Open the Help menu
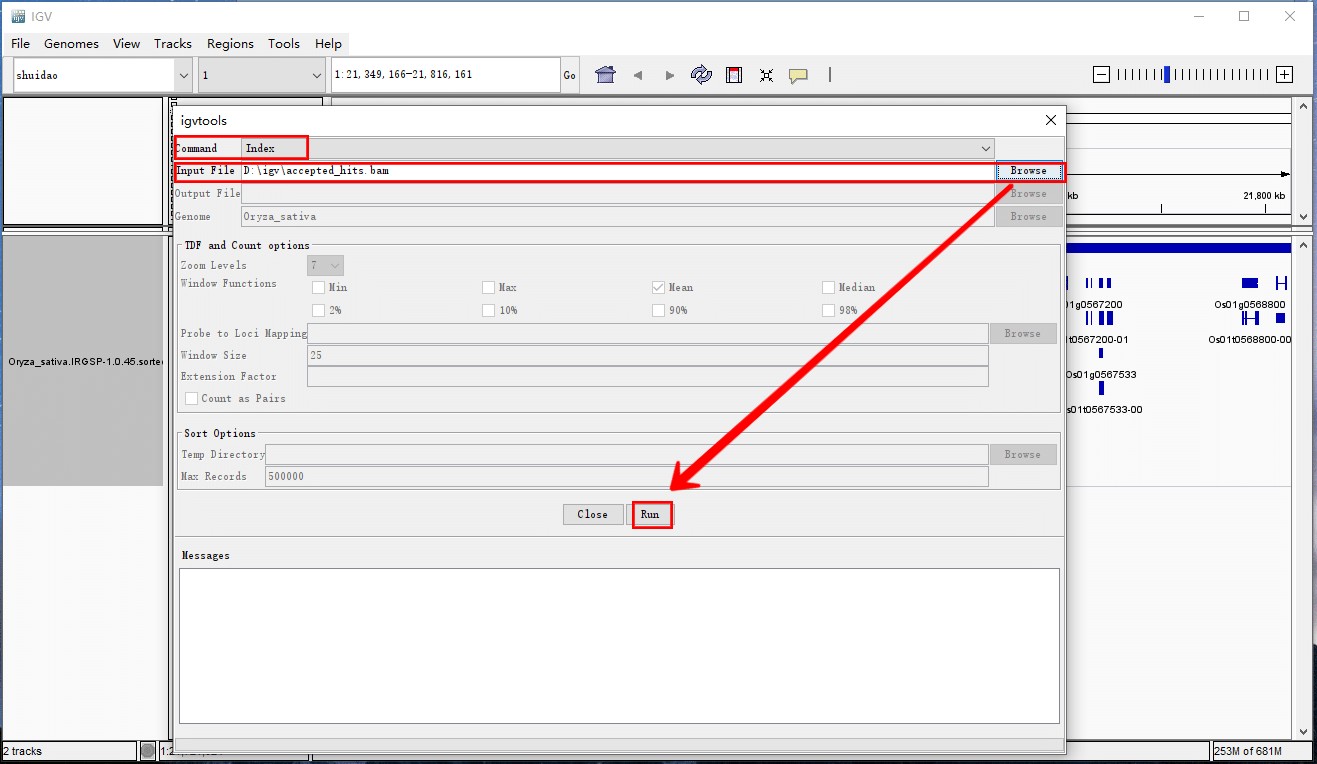 (328, 44)
